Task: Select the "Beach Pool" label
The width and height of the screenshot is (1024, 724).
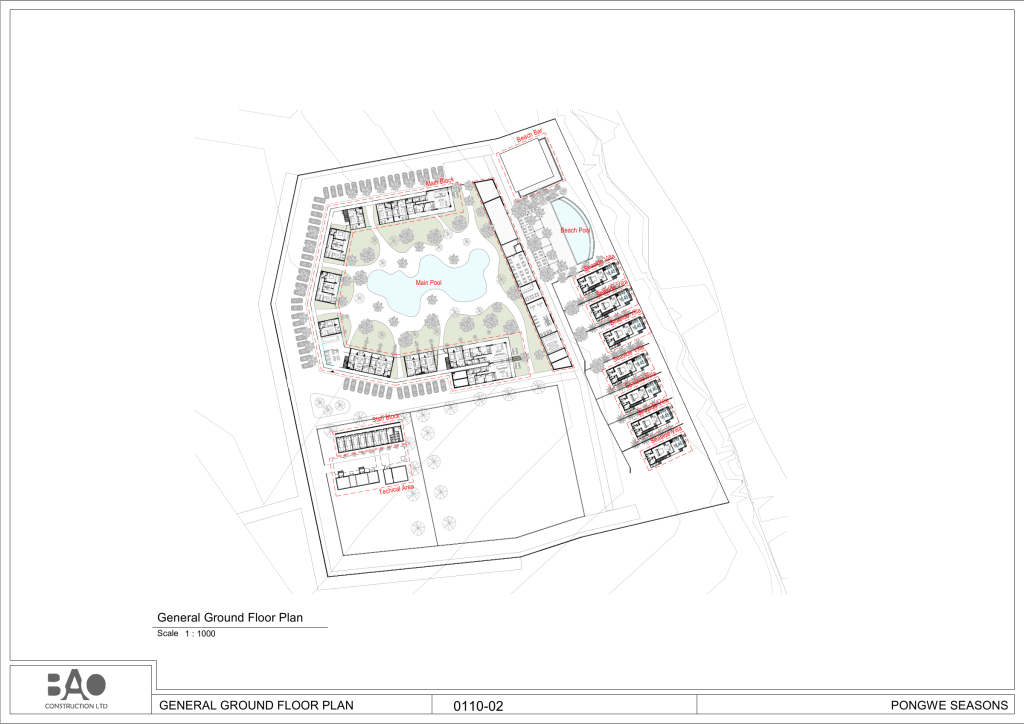Action: 575,230
